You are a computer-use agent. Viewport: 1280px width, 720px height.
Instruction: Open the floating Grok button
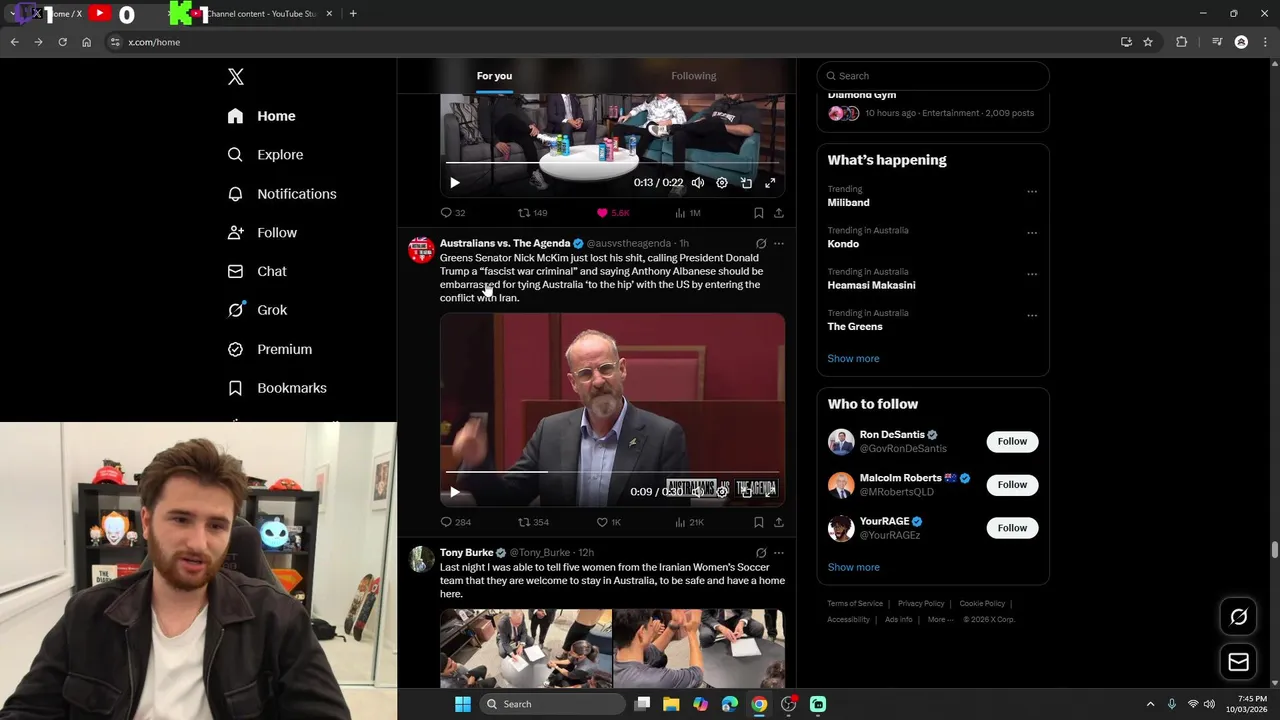pyautogui.click(x=1238, y=617)
